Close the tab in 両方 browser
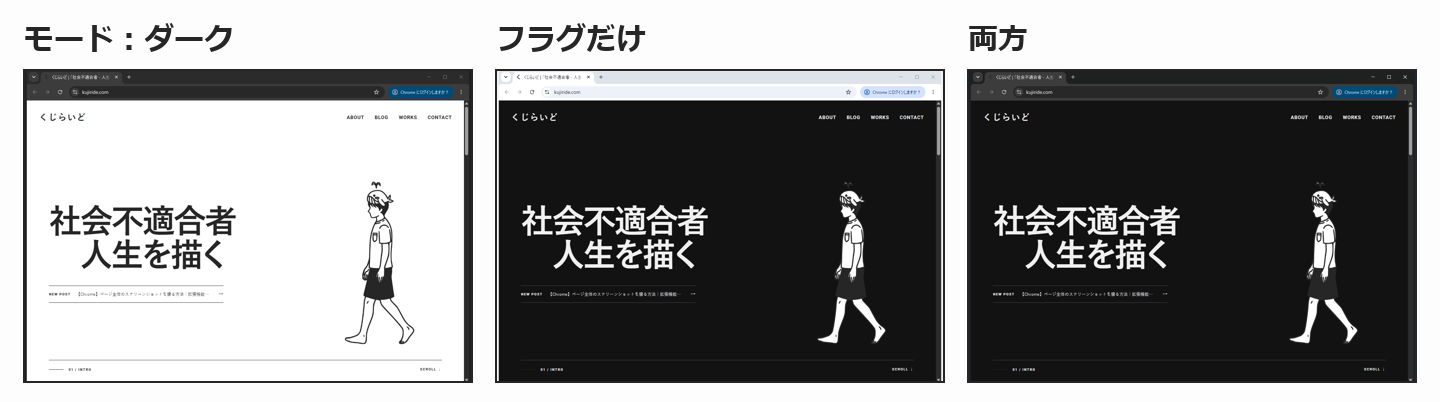1440x402 pixels. (x=1060, y=77)
